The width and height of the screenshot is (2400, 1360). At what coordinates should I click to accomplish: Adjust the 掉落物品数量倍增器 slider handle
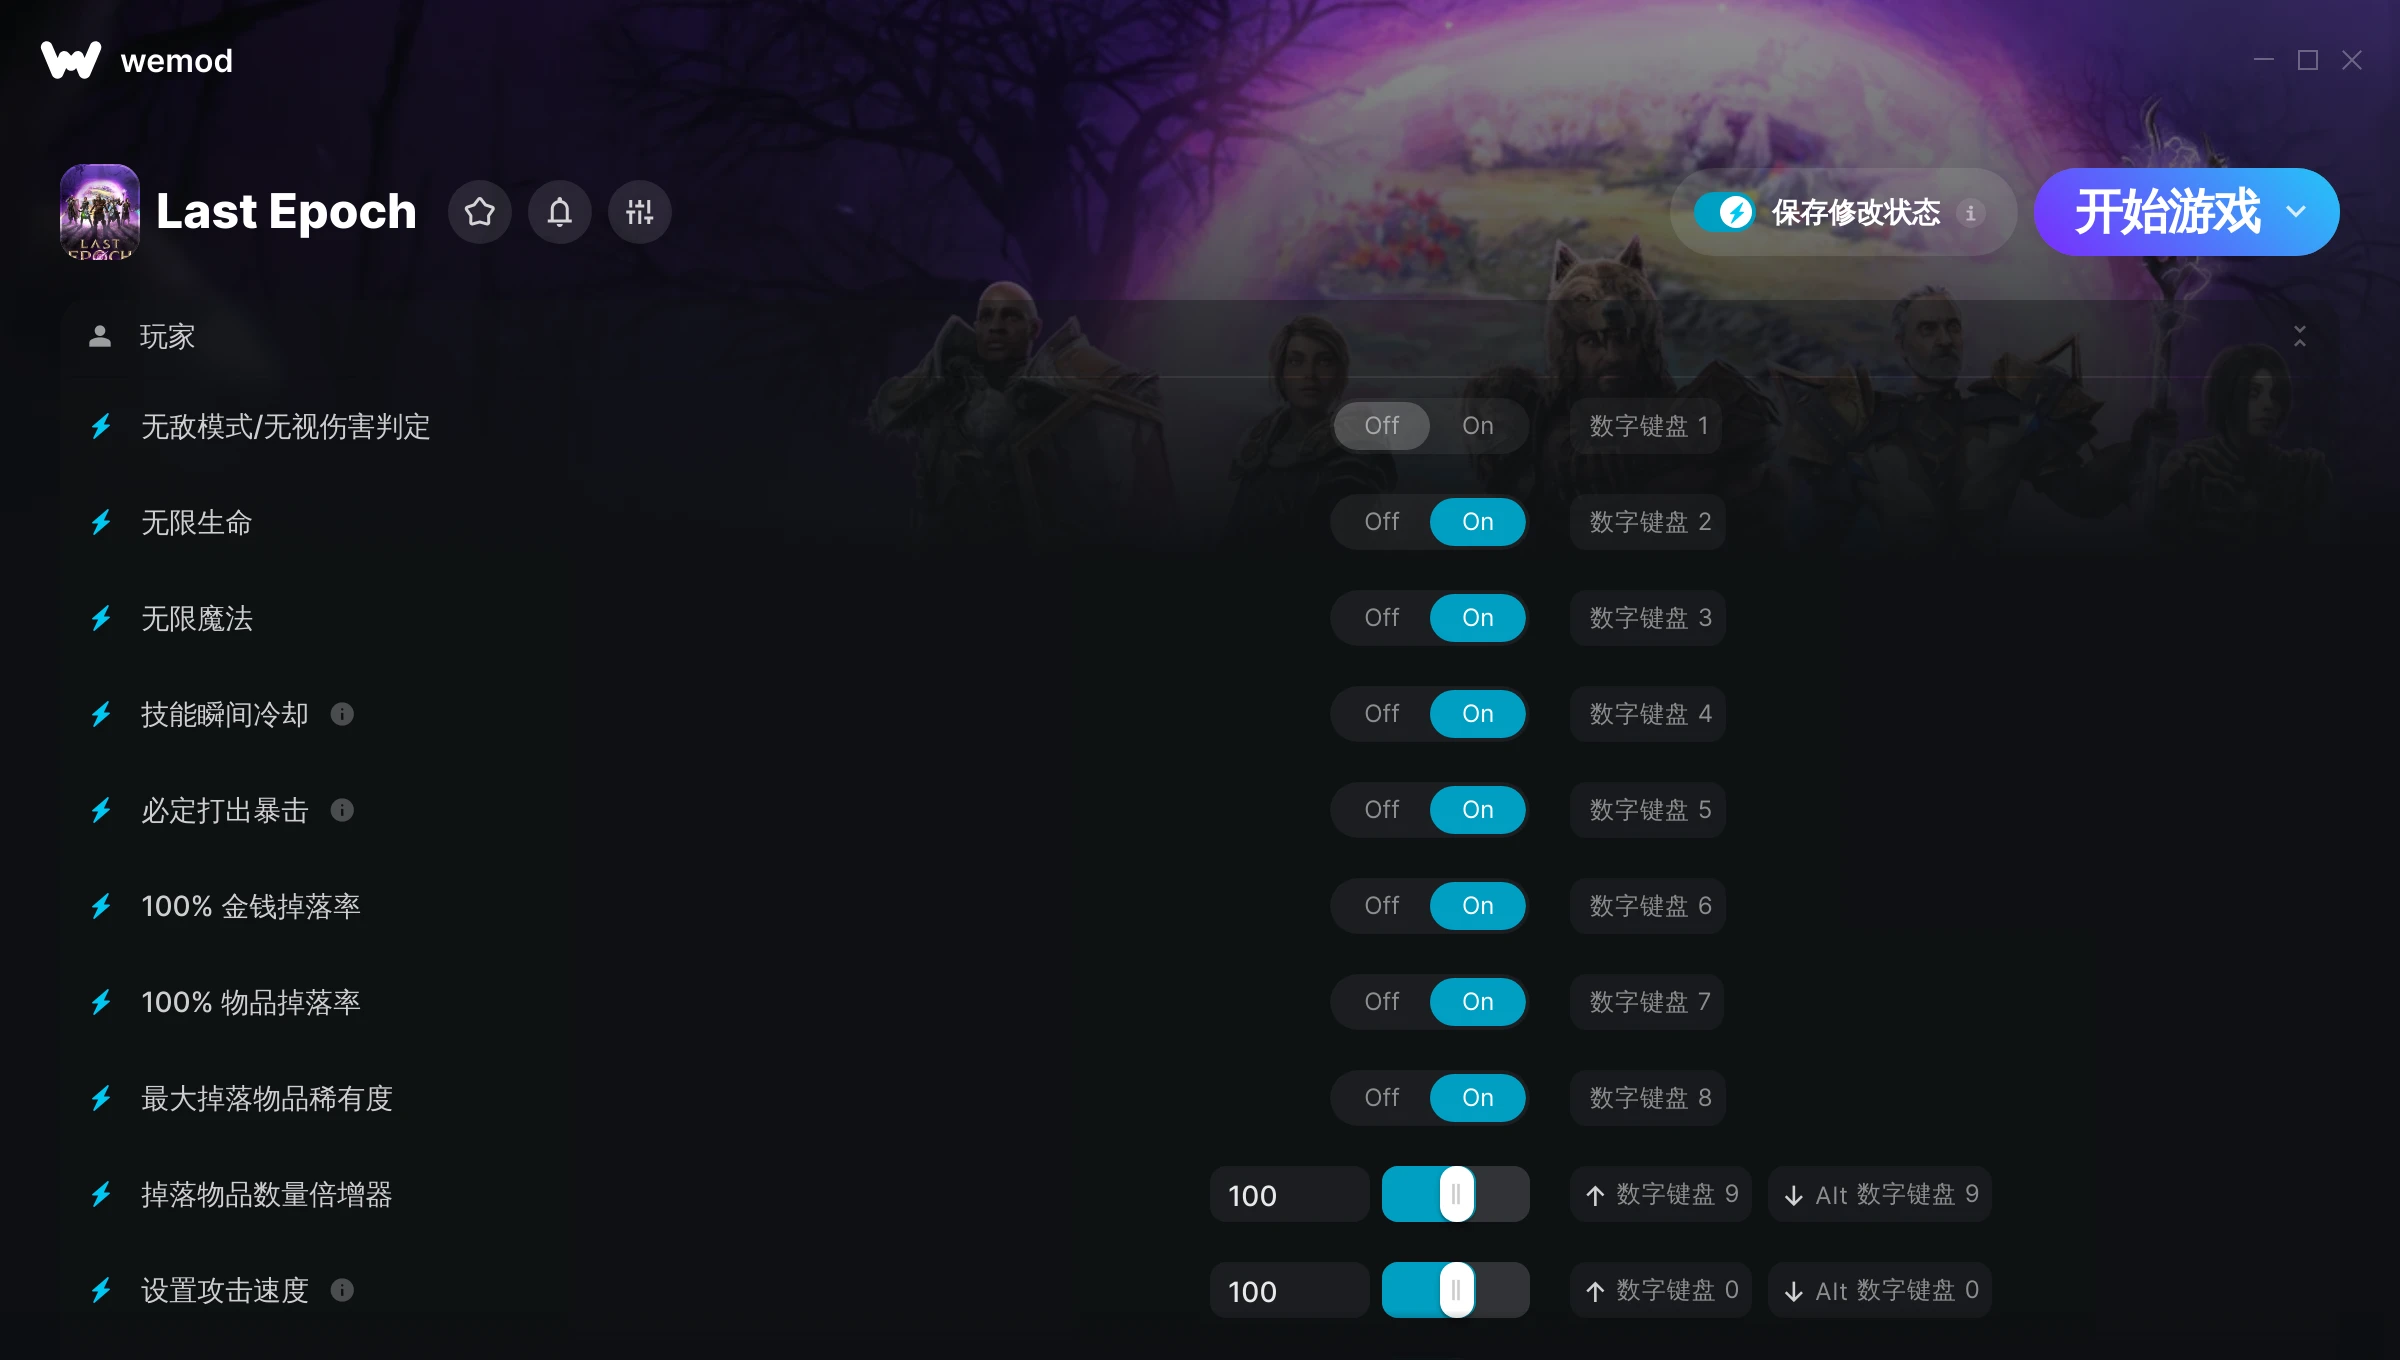coord(1456,1194)
